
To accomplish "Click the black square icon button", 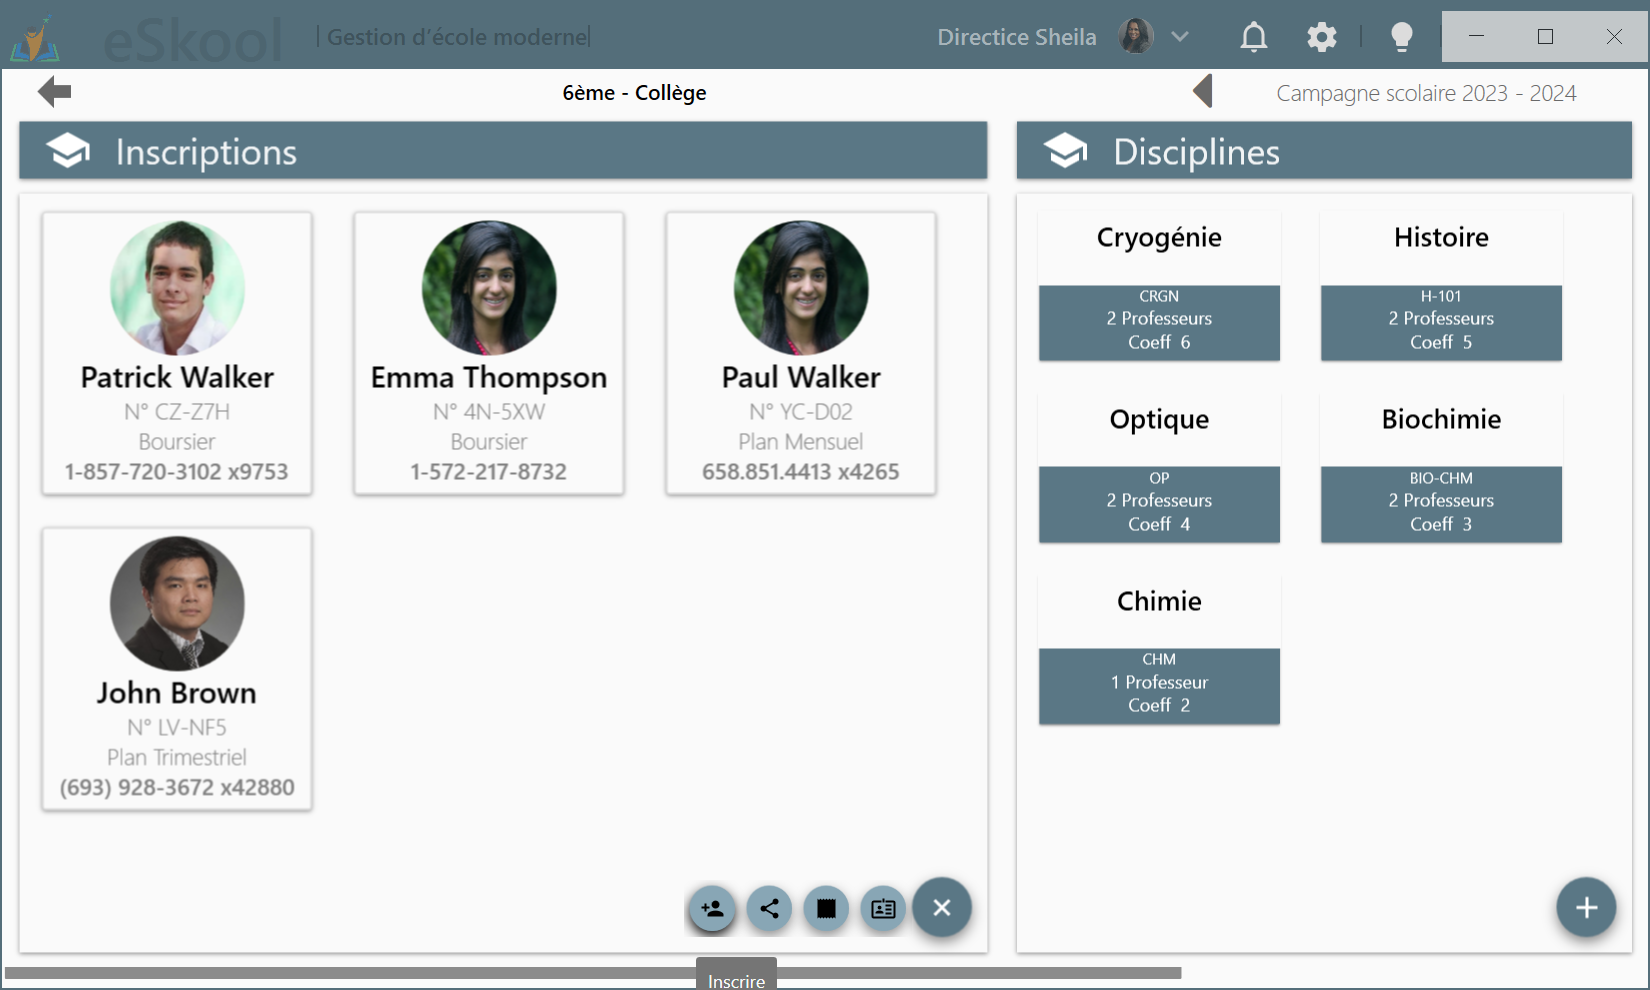I will tap(826, 908).
